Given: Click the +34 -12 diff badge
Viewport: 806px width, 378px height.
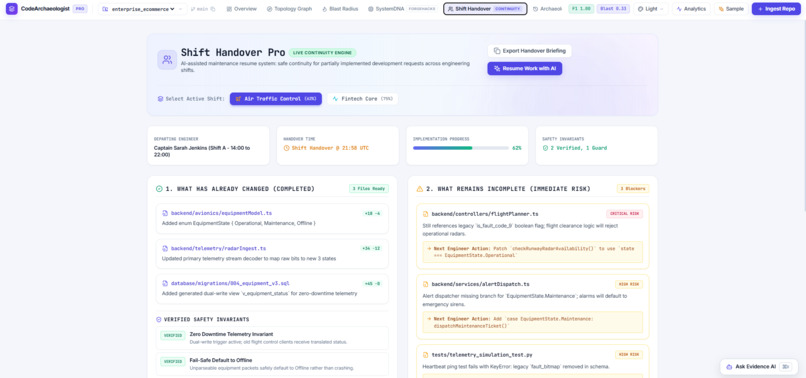Looking at the screenshot, I should click(372, 248).
